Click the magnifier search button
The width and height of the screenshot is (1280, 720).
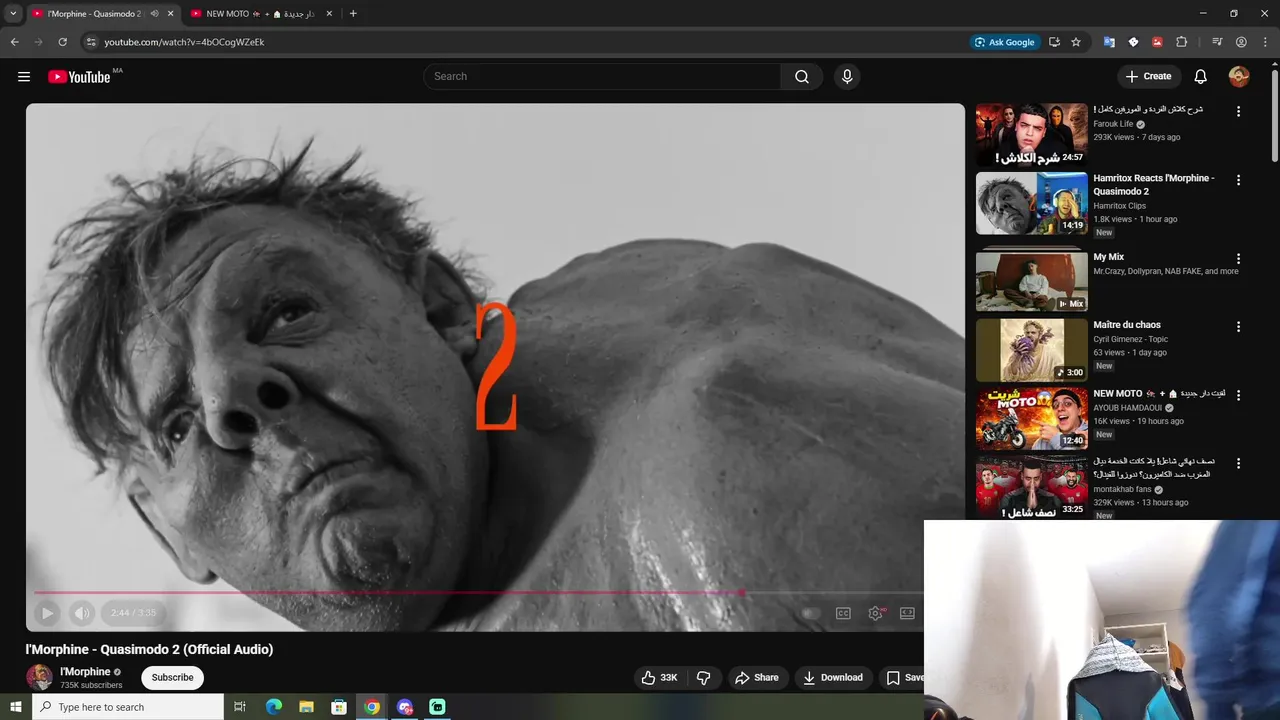coord(802,77)
